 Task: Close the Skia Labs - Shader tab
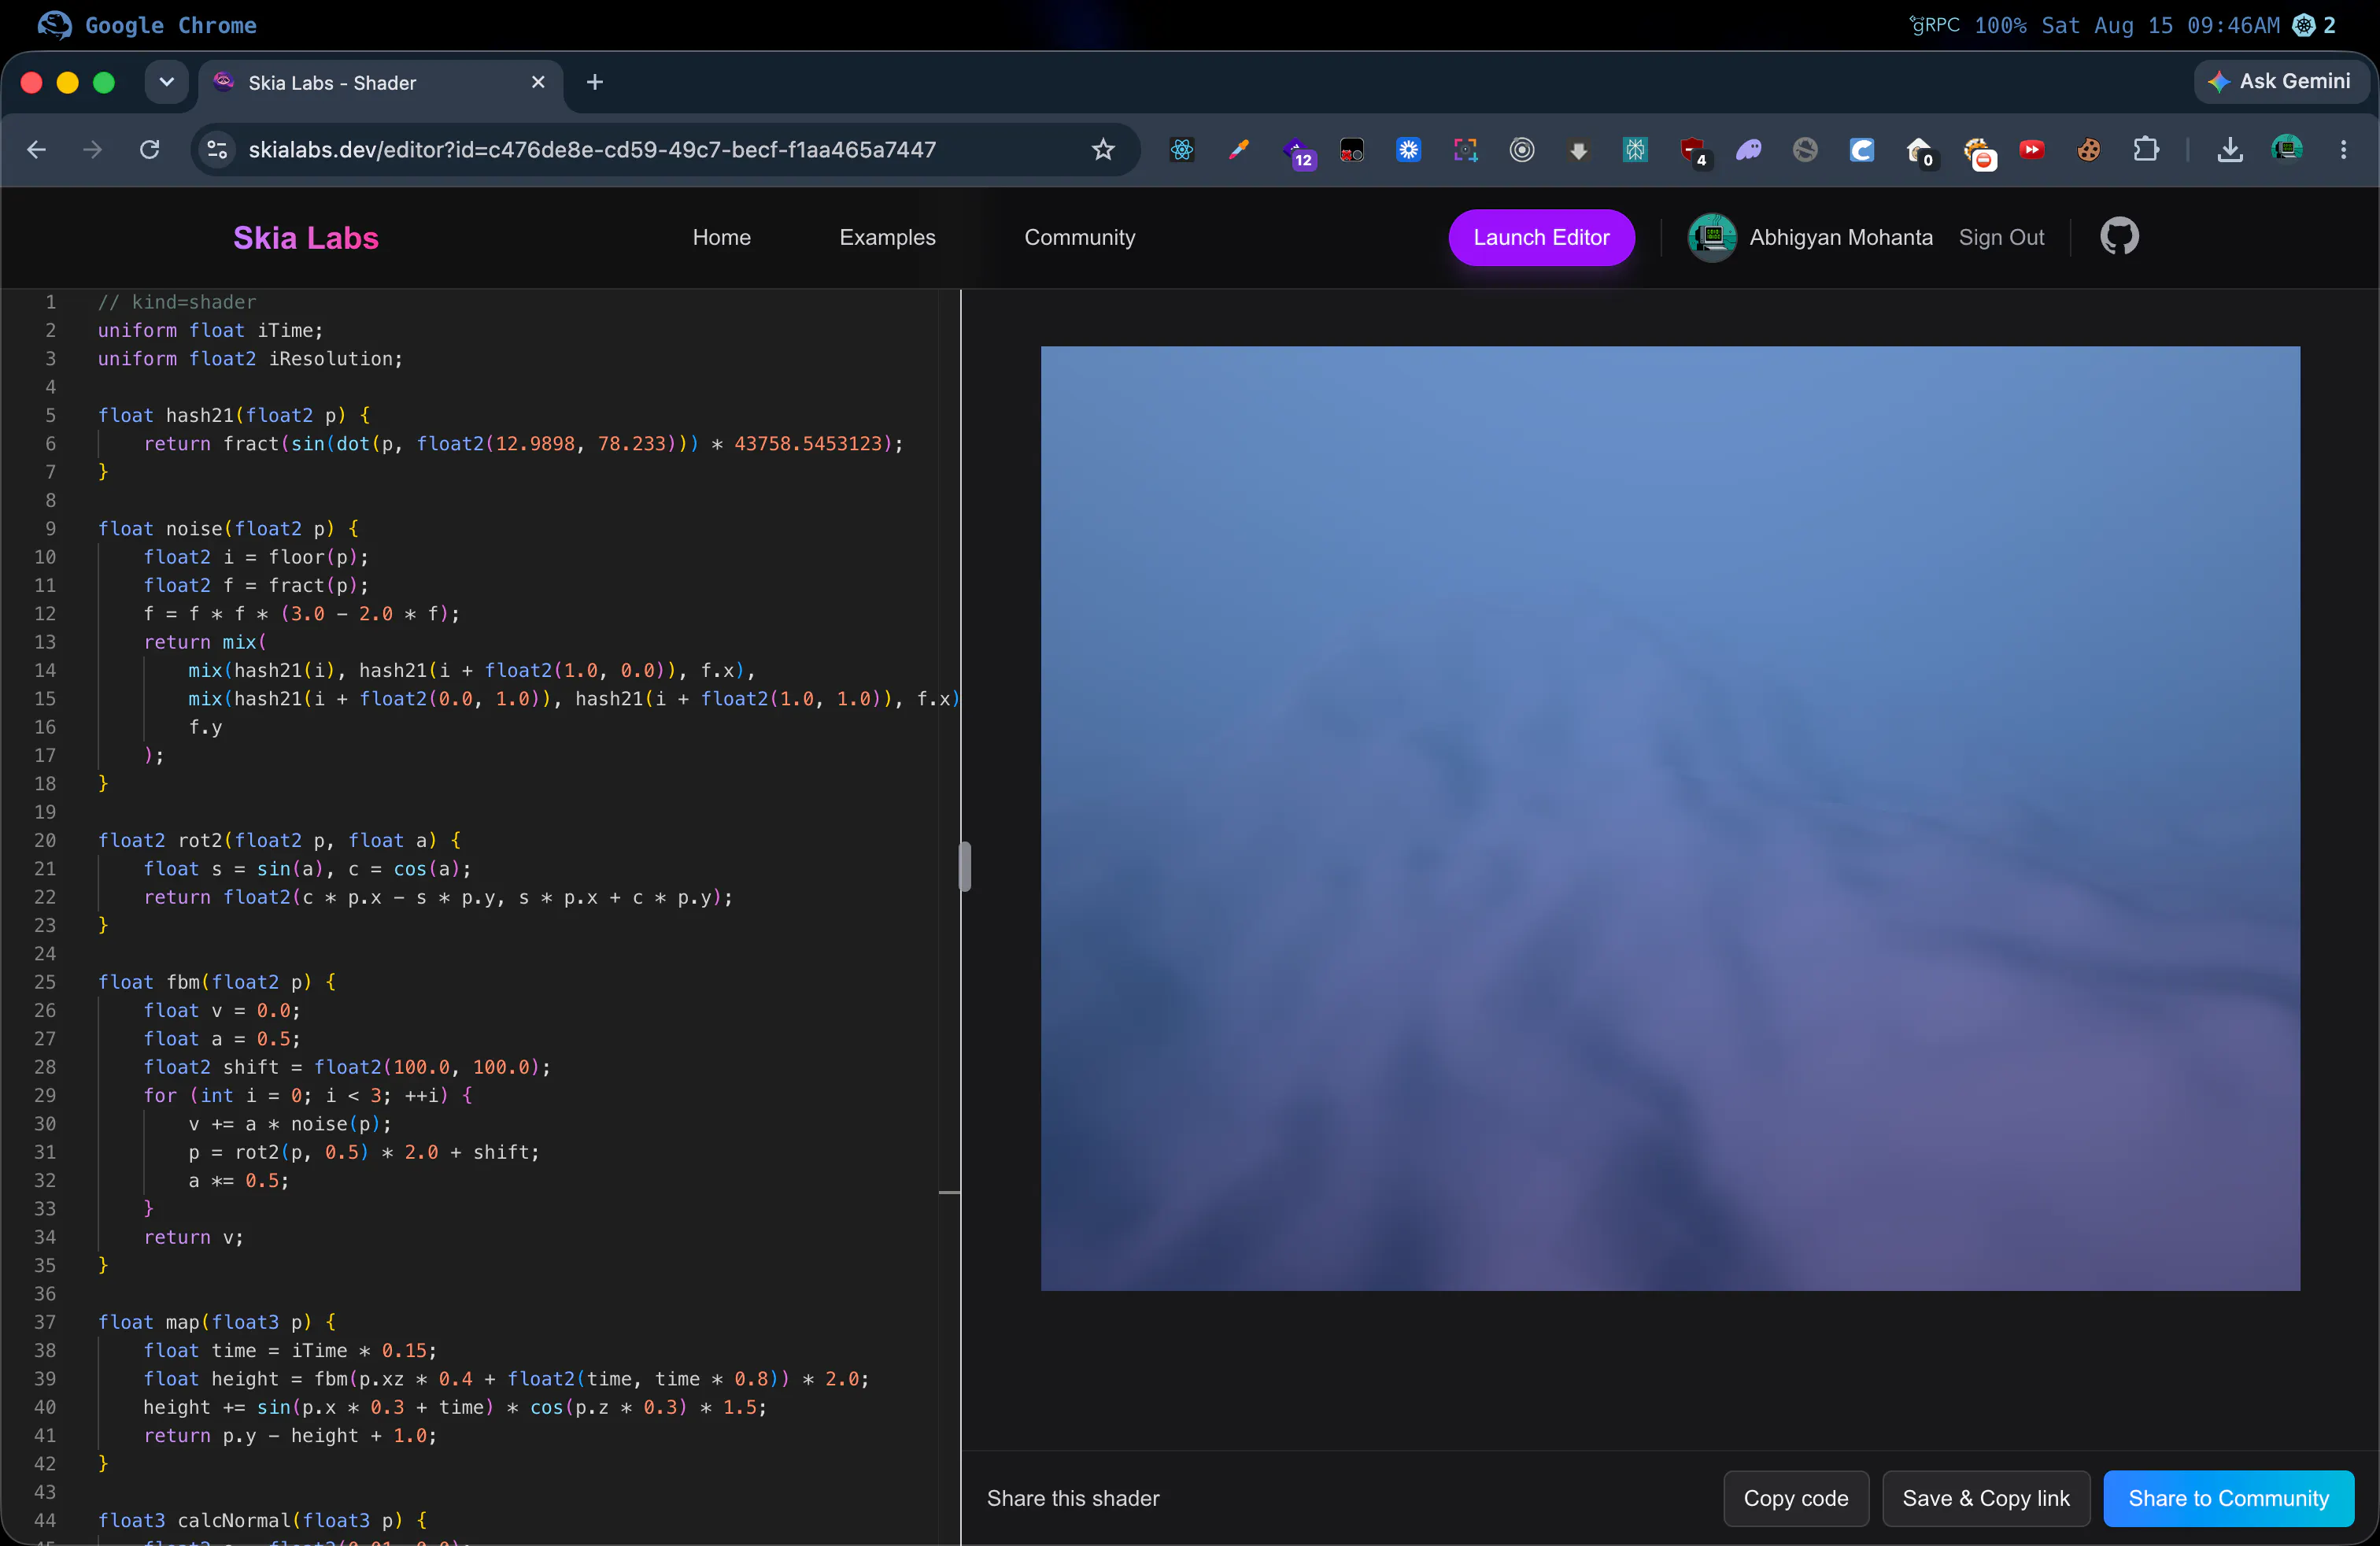538,82
